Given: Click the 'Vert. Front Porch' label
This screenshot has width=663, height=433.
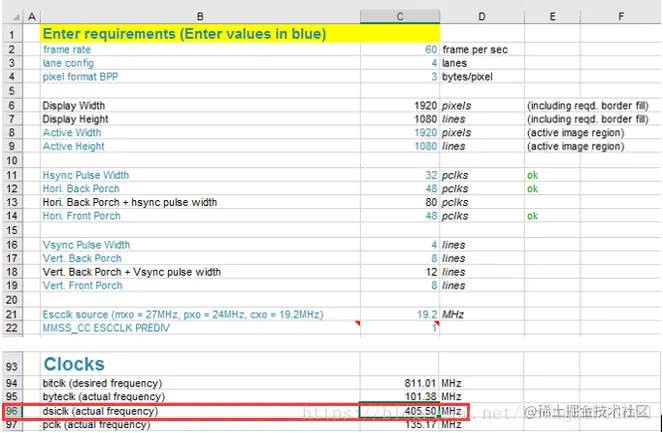Looking at the screenshot, I should click(82, 285).
